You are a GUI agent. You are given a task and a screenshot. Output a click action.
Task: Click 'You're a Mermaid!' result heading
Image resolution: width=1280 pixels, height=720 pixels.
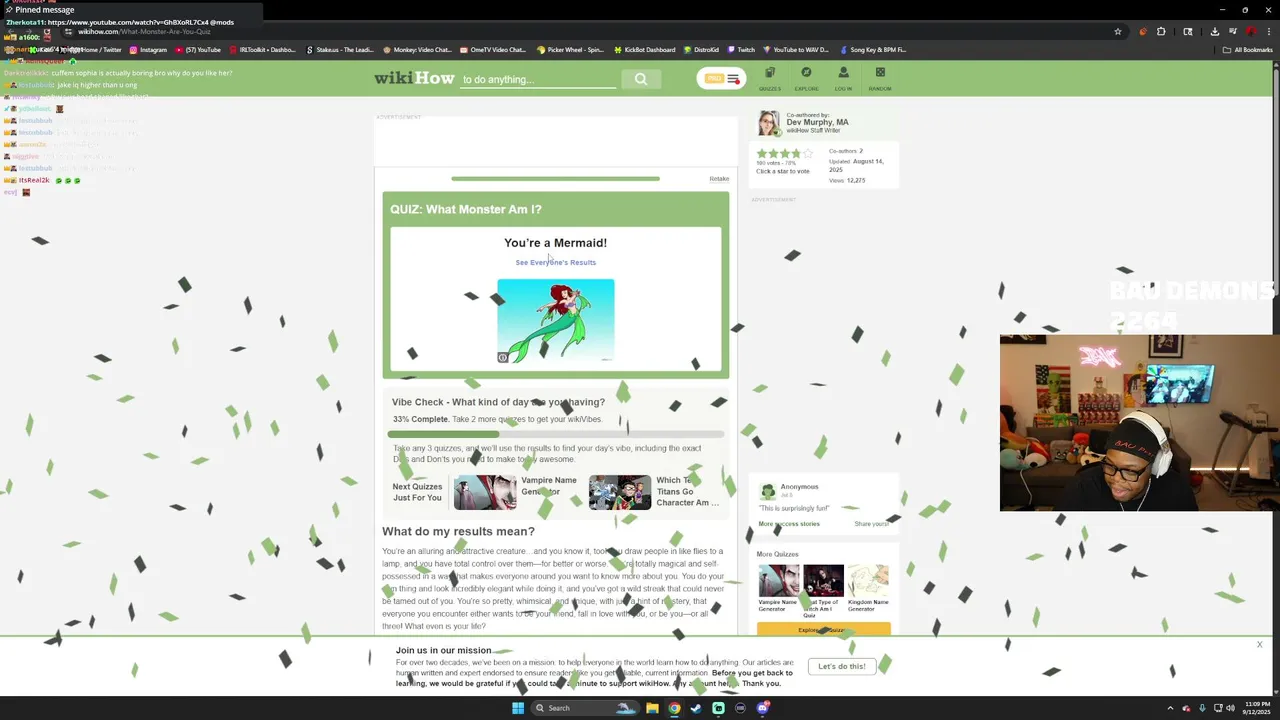555,243
